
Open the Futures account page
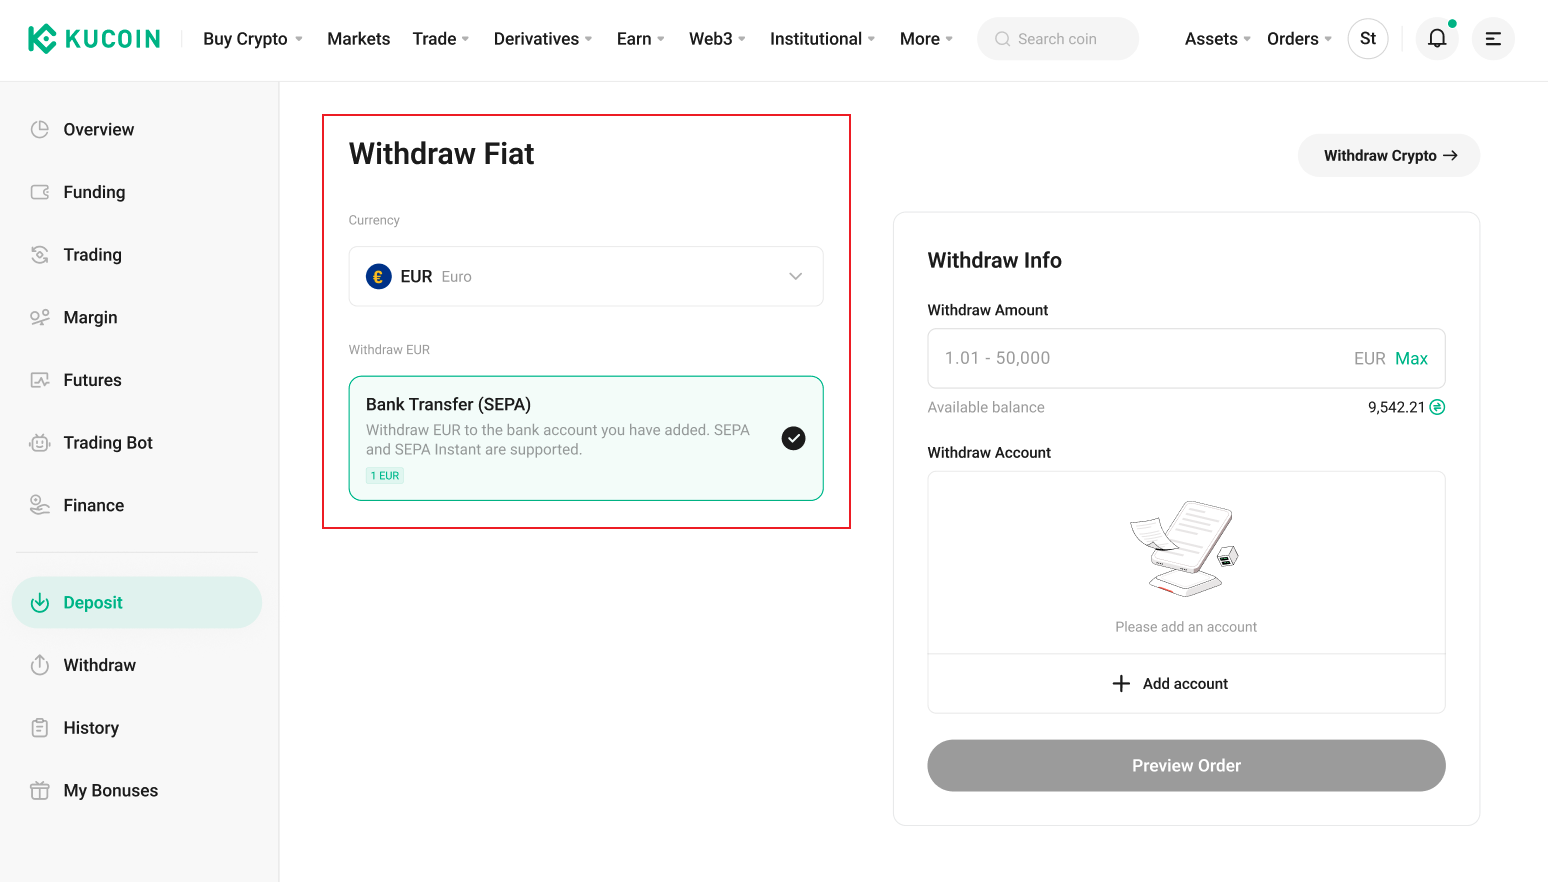click(x=92, y=380)
